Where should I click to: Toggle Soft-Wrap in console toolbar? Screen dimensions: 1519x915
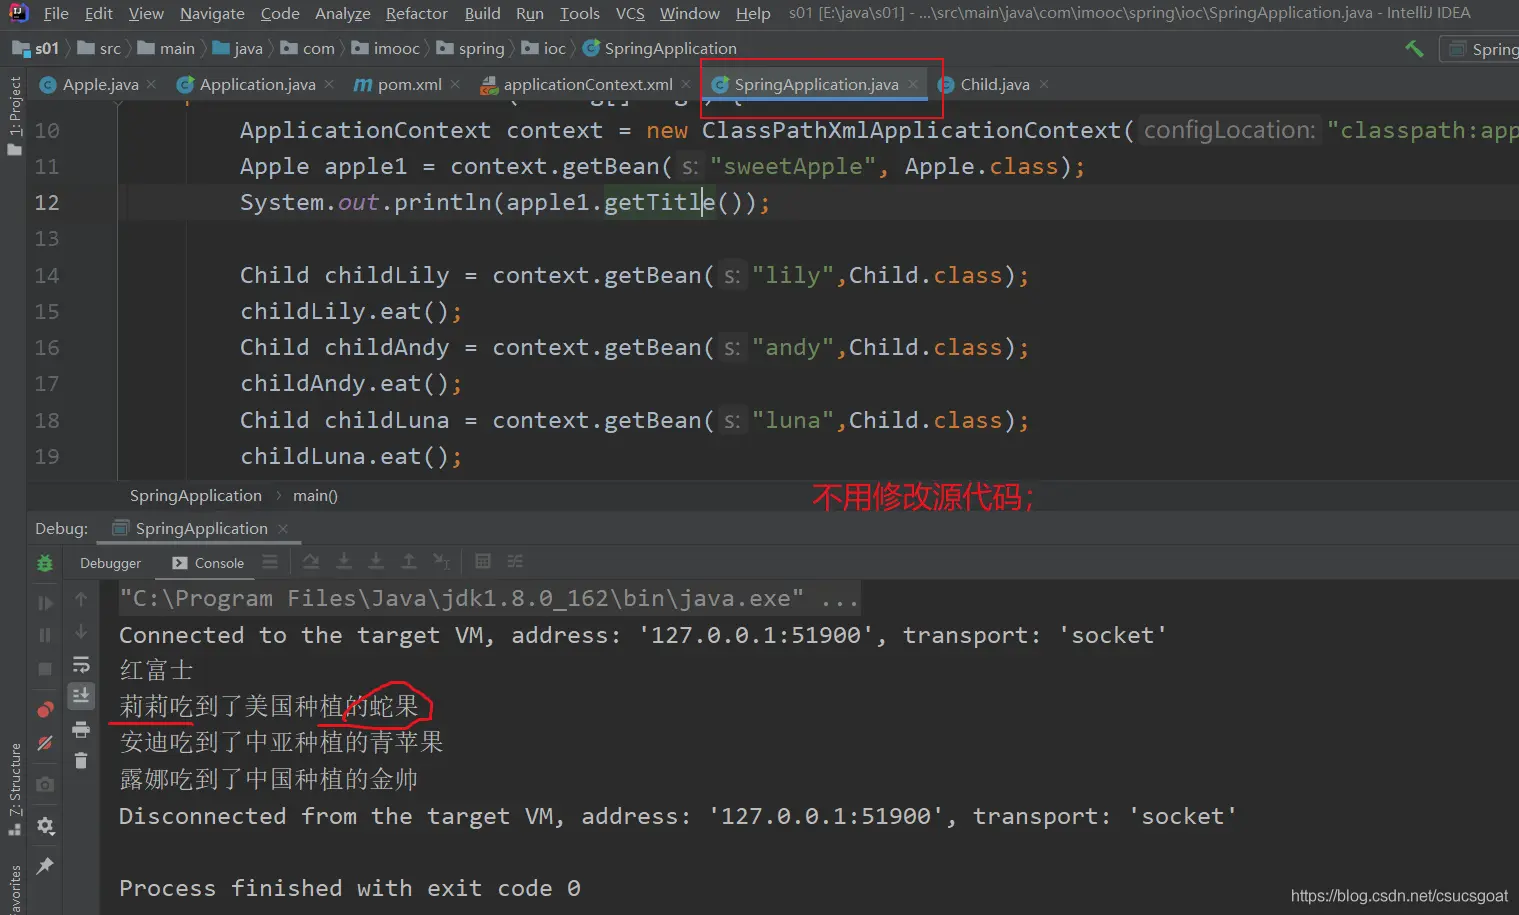81,665
